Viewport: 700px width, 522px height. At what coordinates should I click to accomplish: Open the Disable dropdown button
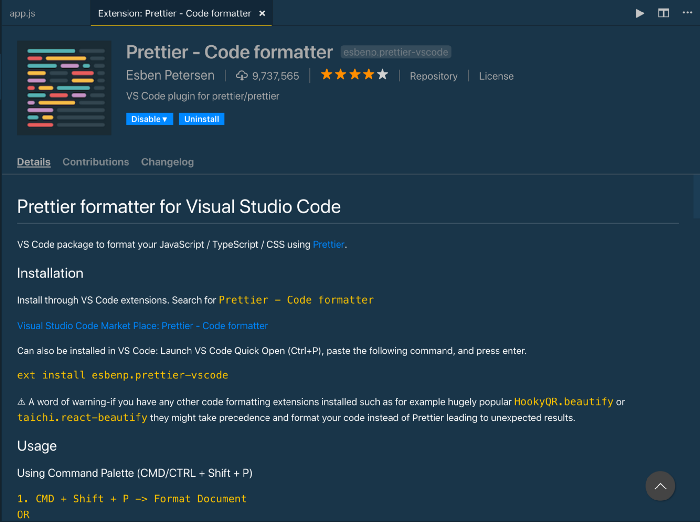coord(149,119)
